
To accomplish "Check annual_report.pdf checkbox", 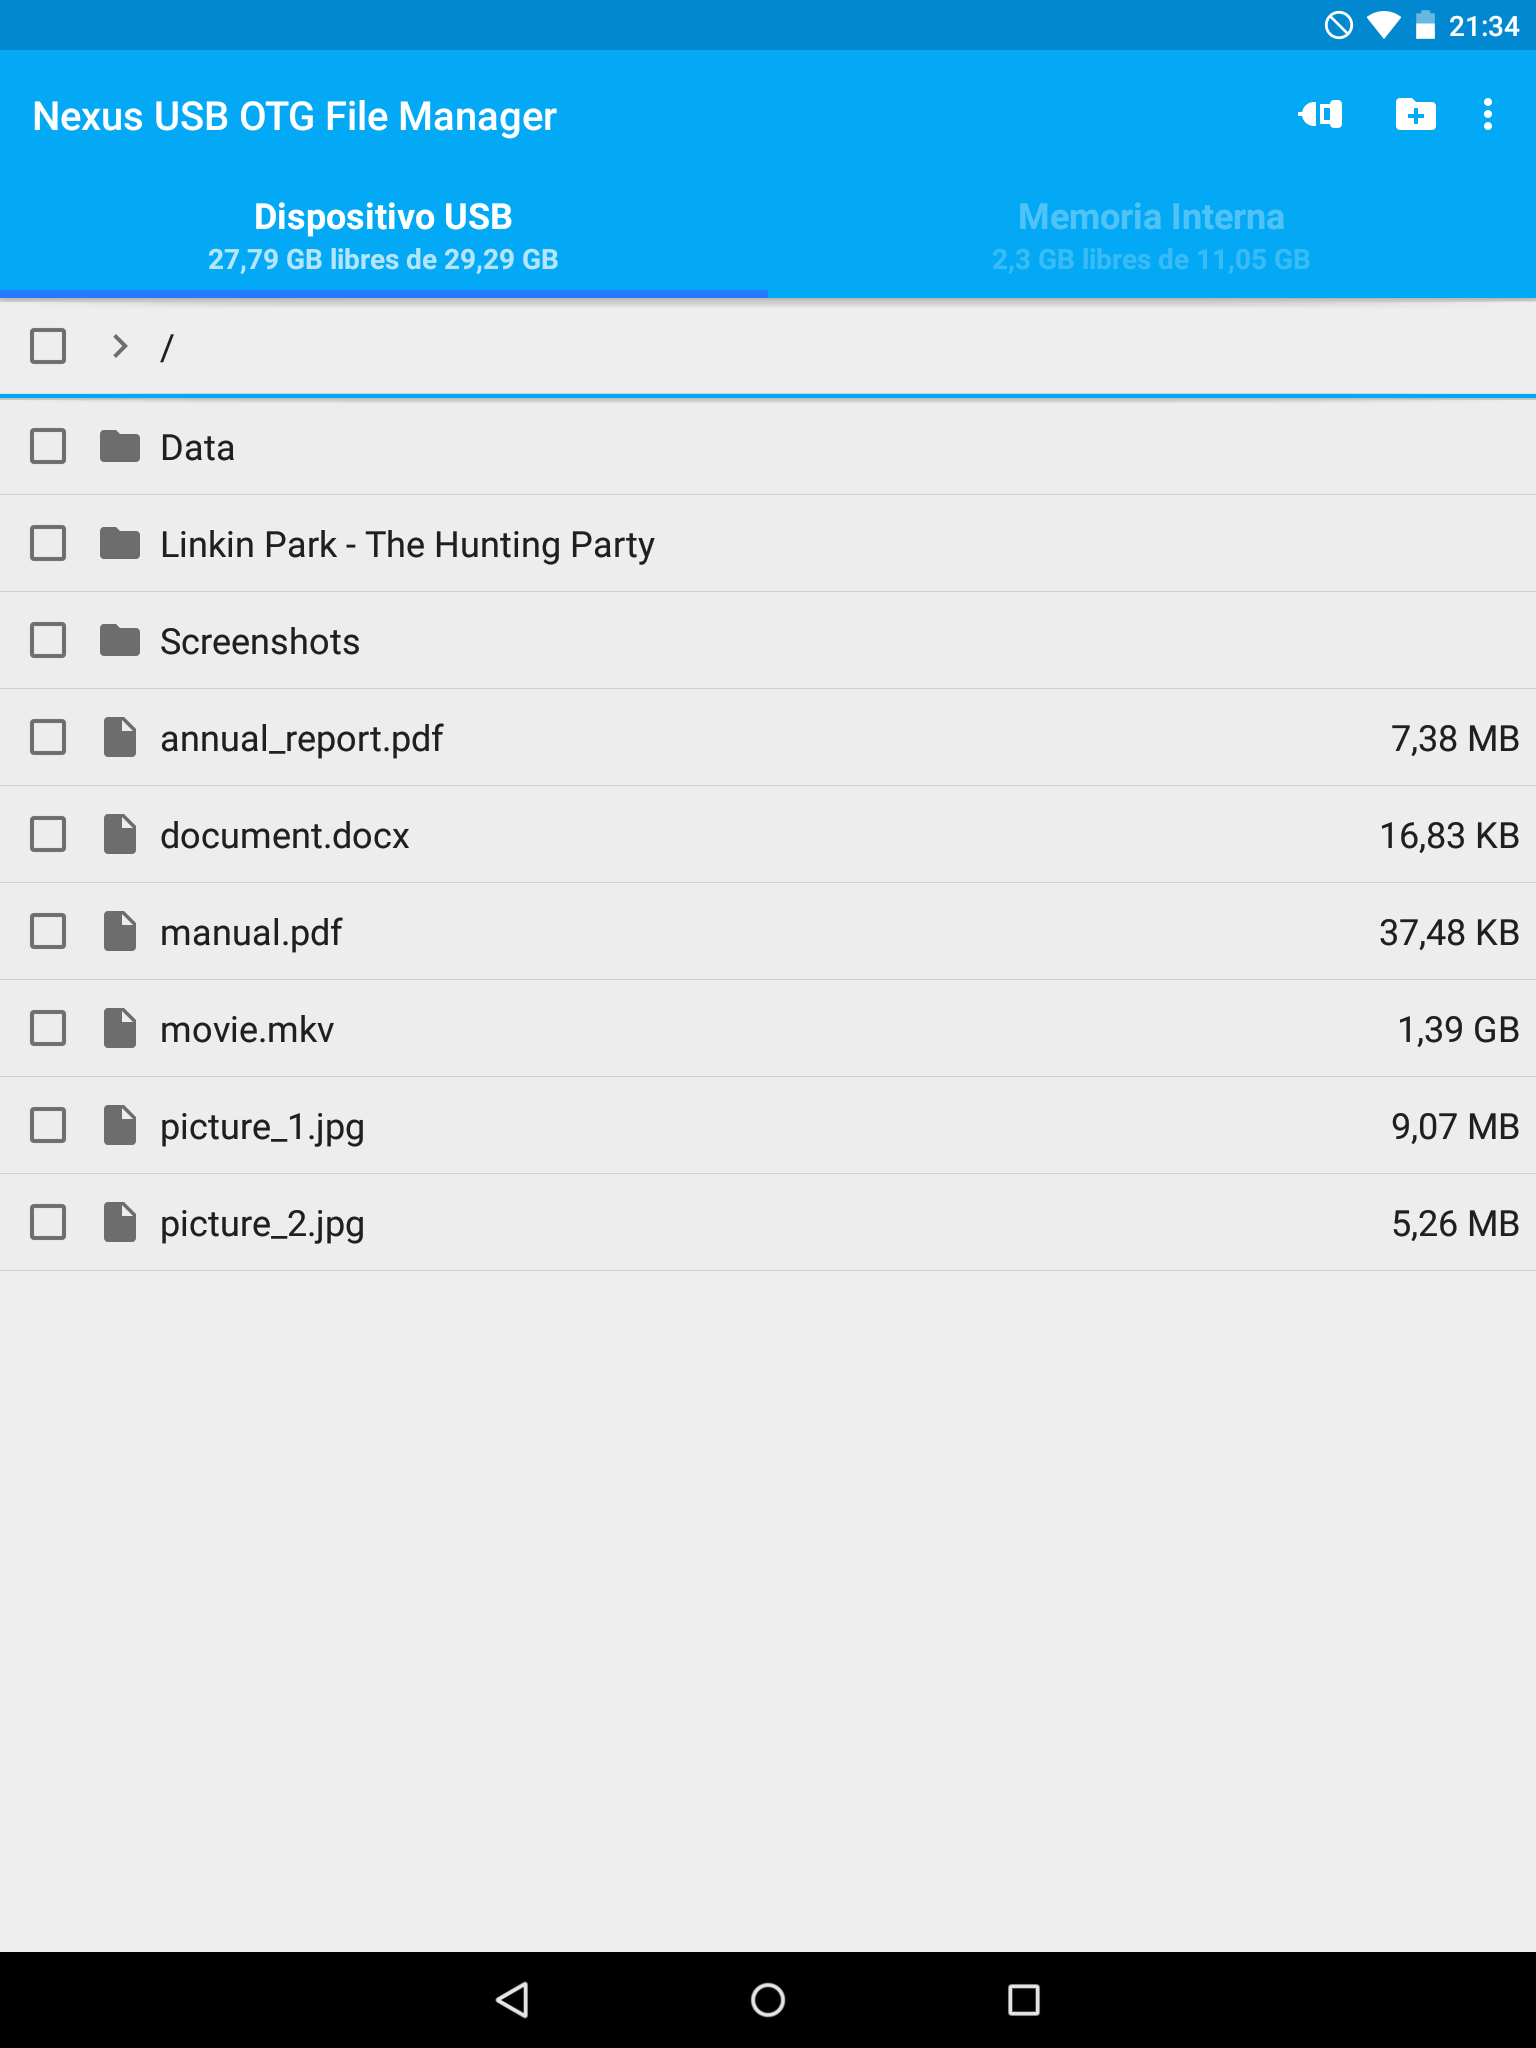I will [48, 738].
